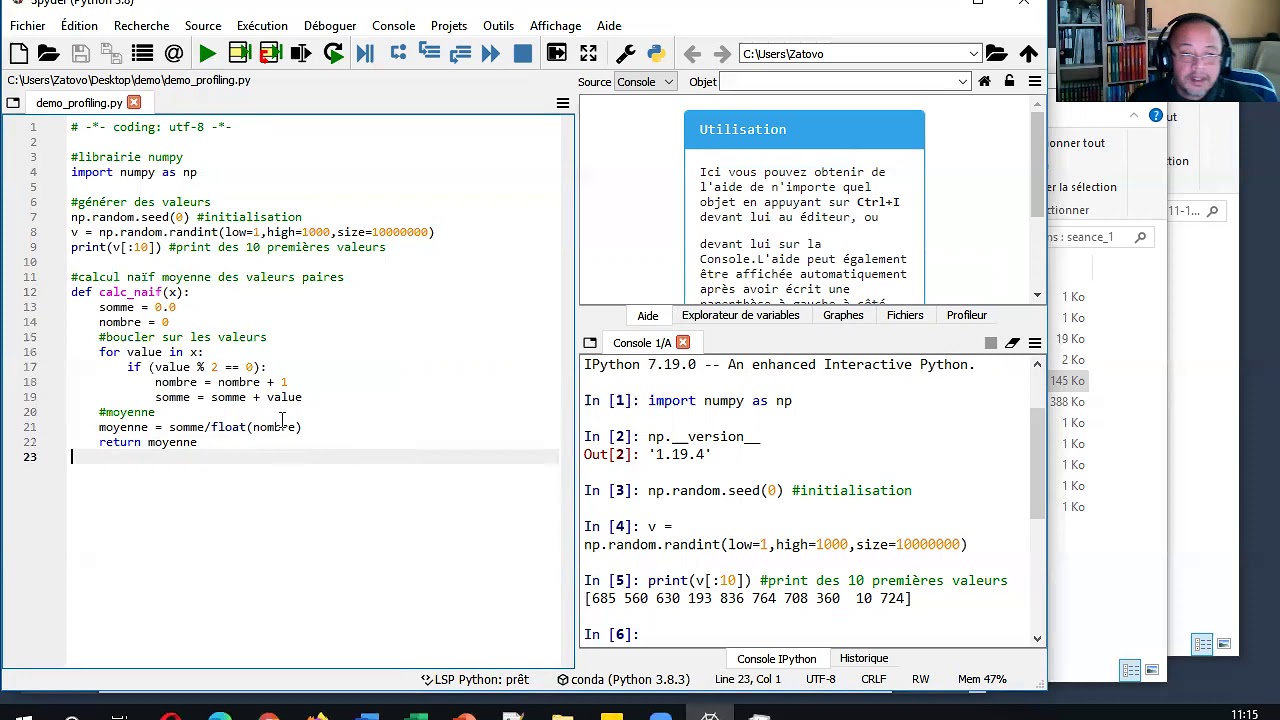Run the current cell
Screen dimensions: 1280x720
239,54
